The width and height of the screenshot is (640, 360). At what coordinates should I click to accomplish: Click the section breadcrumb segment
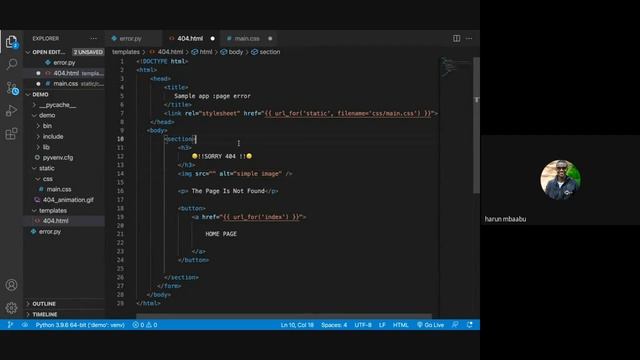269,52
